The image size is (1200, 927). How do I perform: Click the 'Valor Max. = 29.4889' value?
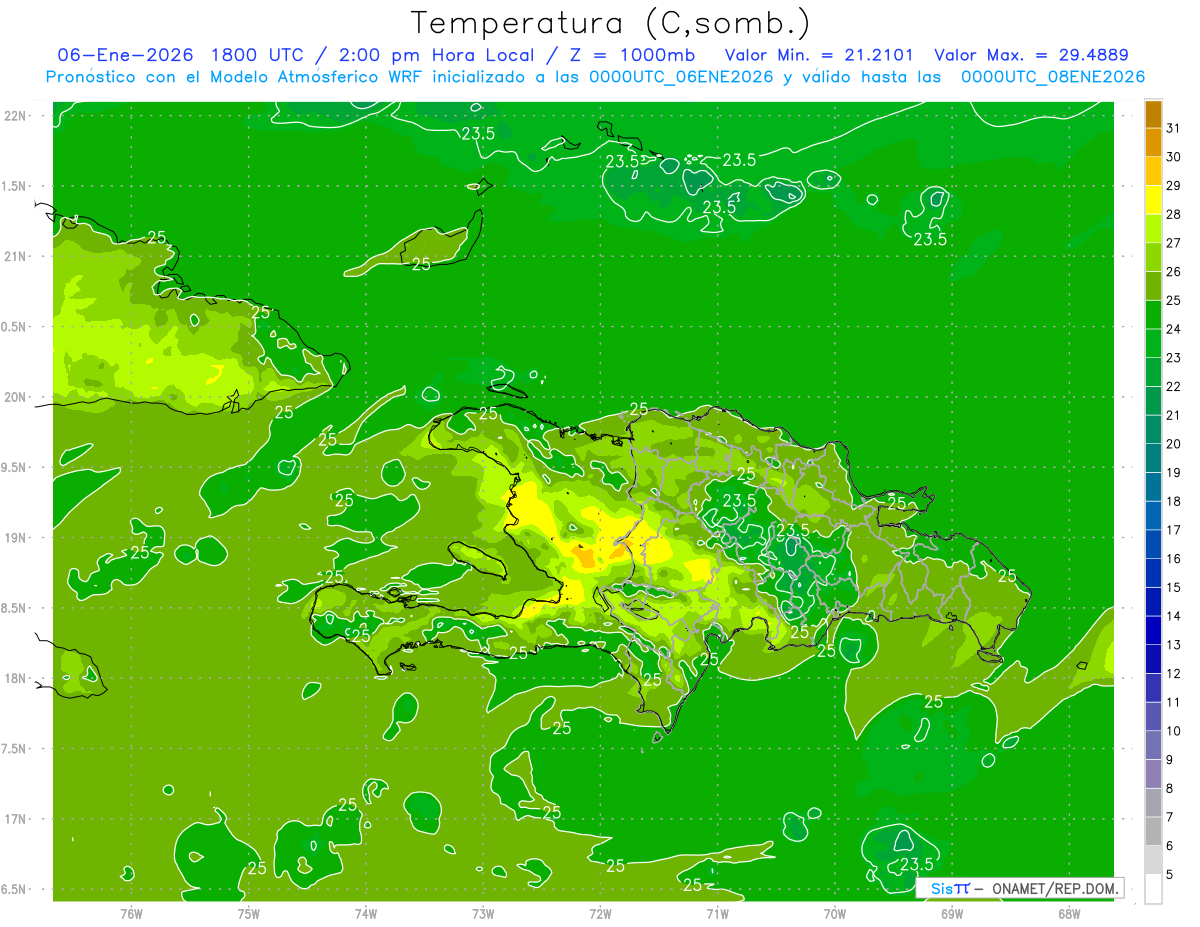(x=1031, y=55)
